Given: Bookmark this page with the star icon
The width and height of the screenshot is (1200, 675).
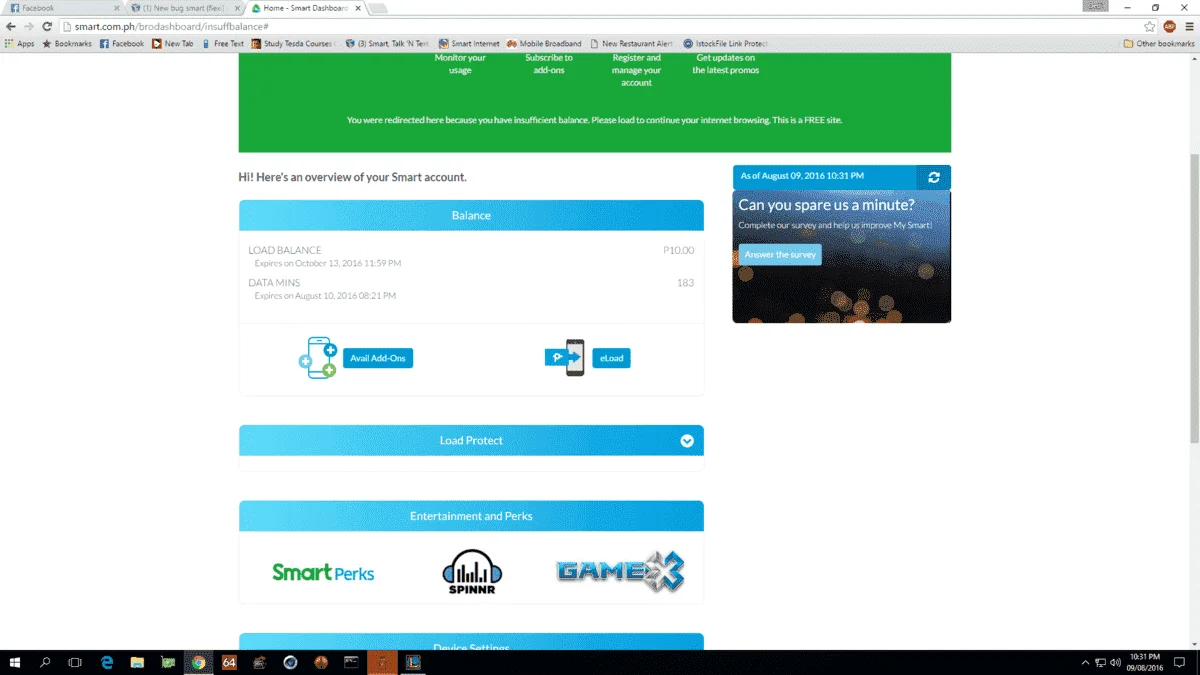Looking at the screenshot, I should (1150, 26).
